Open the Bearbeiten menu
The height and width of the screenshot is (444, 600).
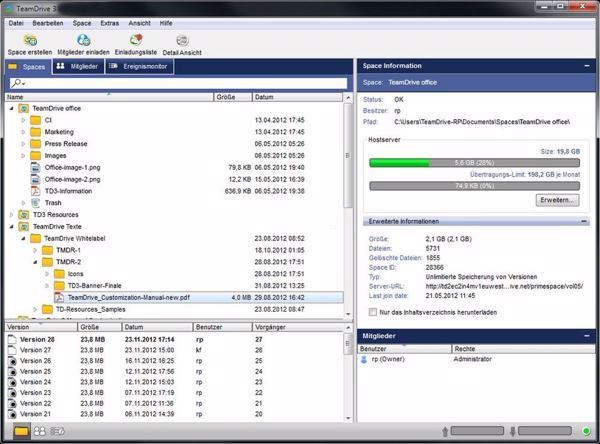pos(48,23)
